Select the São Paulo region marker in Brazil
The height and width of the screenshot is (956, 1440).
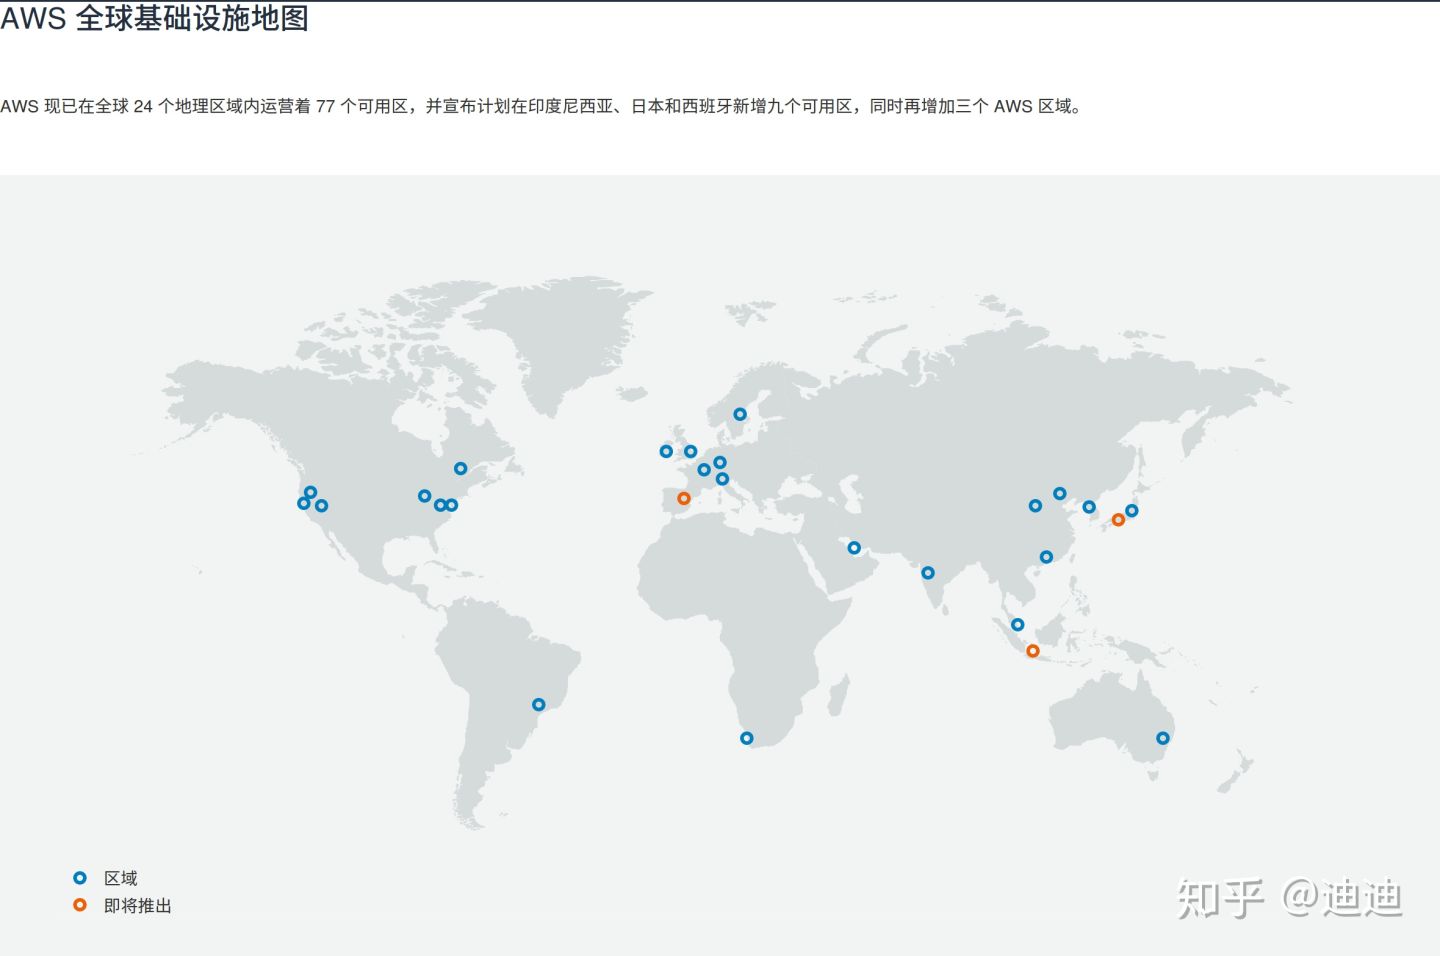tap(538, 705)
